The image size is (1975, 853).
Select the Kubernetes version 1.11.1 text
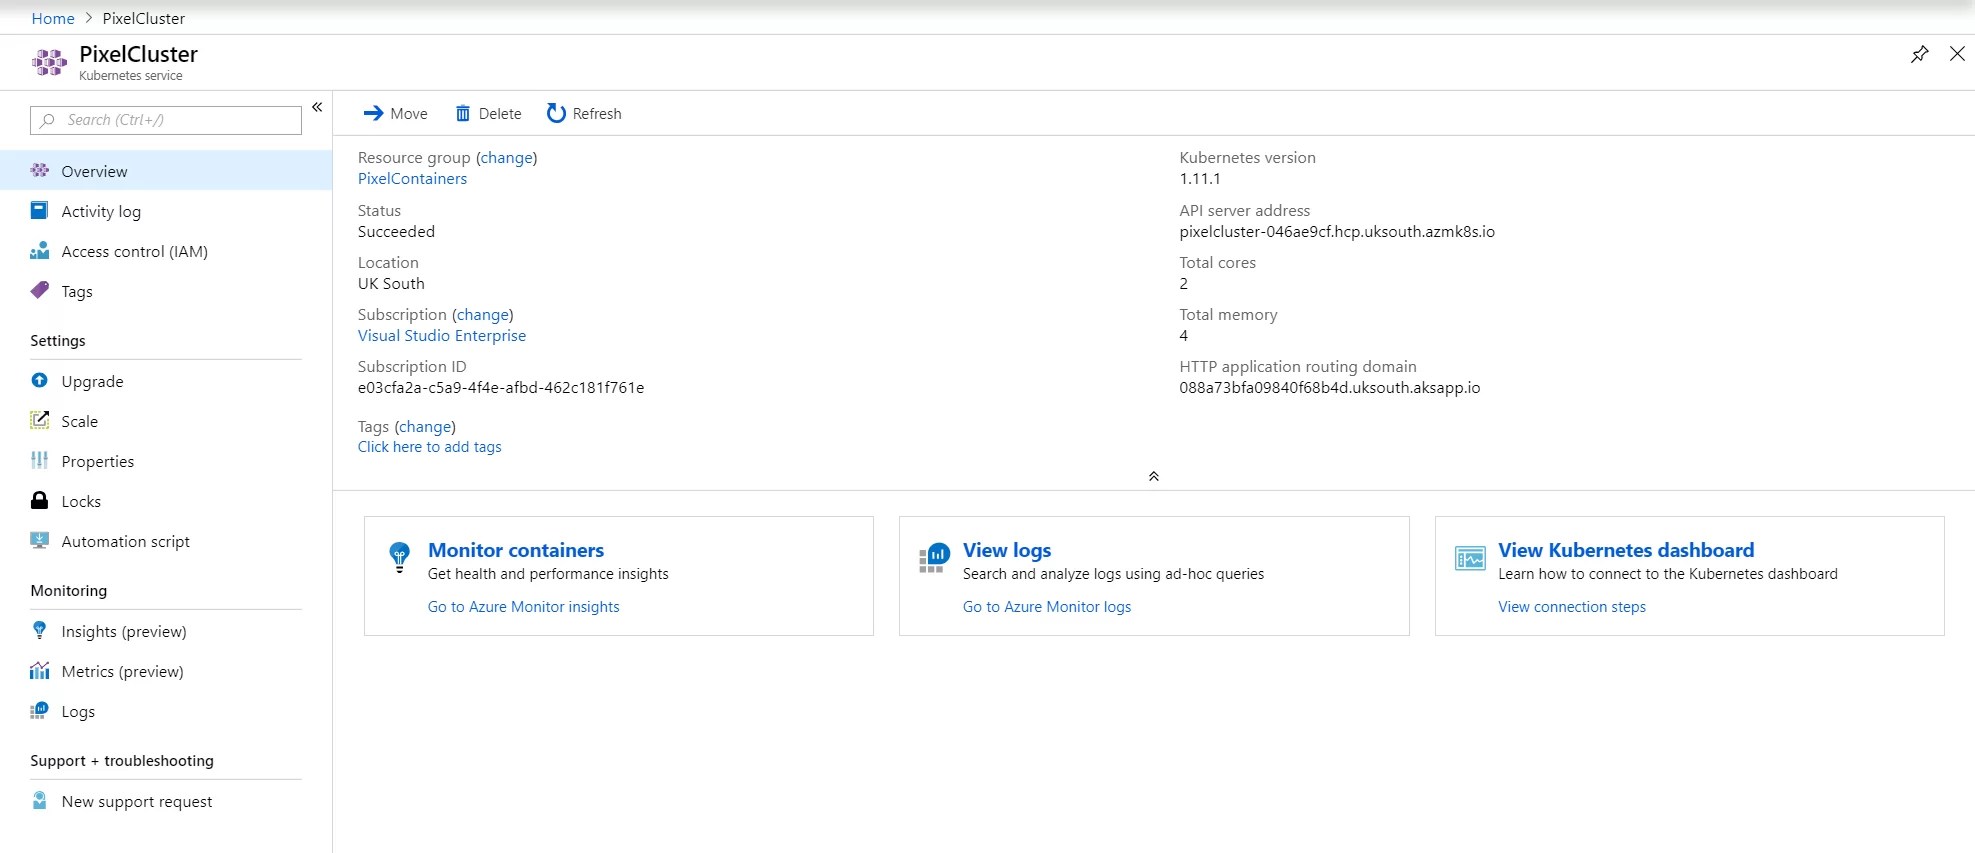tap(1200, 178)
